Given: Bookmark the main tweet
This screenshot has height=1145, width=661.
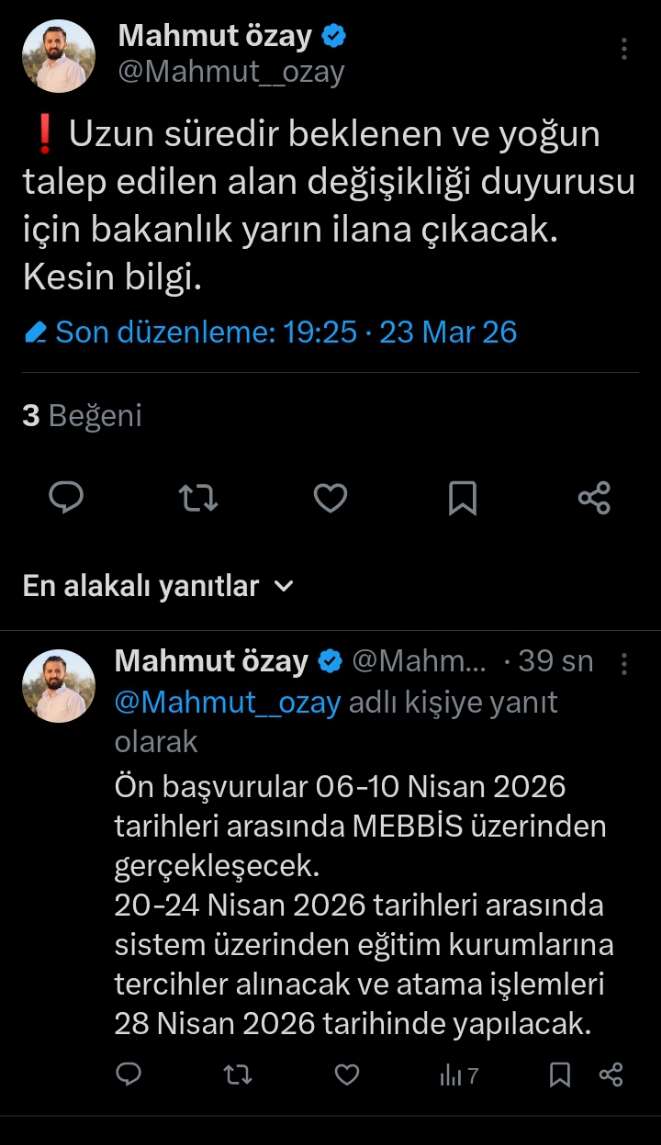Looking at the screenshot, I should coord(462,497).
